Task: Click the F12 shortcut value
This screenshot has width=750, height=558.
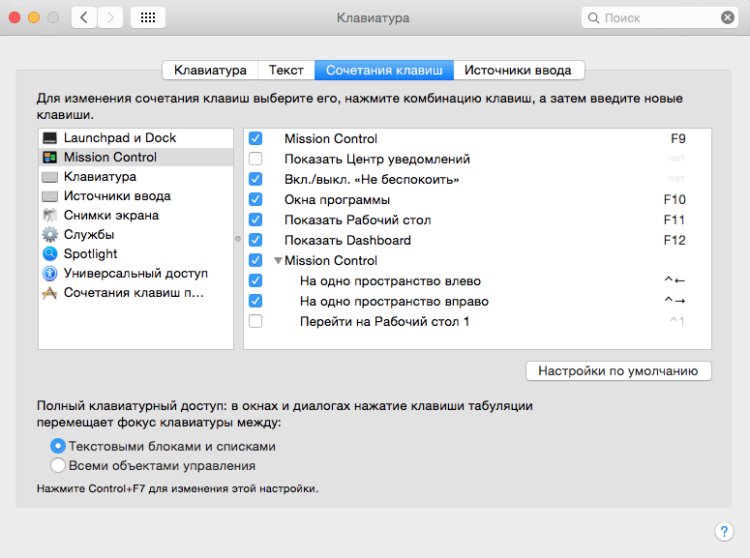Action: tap(675, 240)
